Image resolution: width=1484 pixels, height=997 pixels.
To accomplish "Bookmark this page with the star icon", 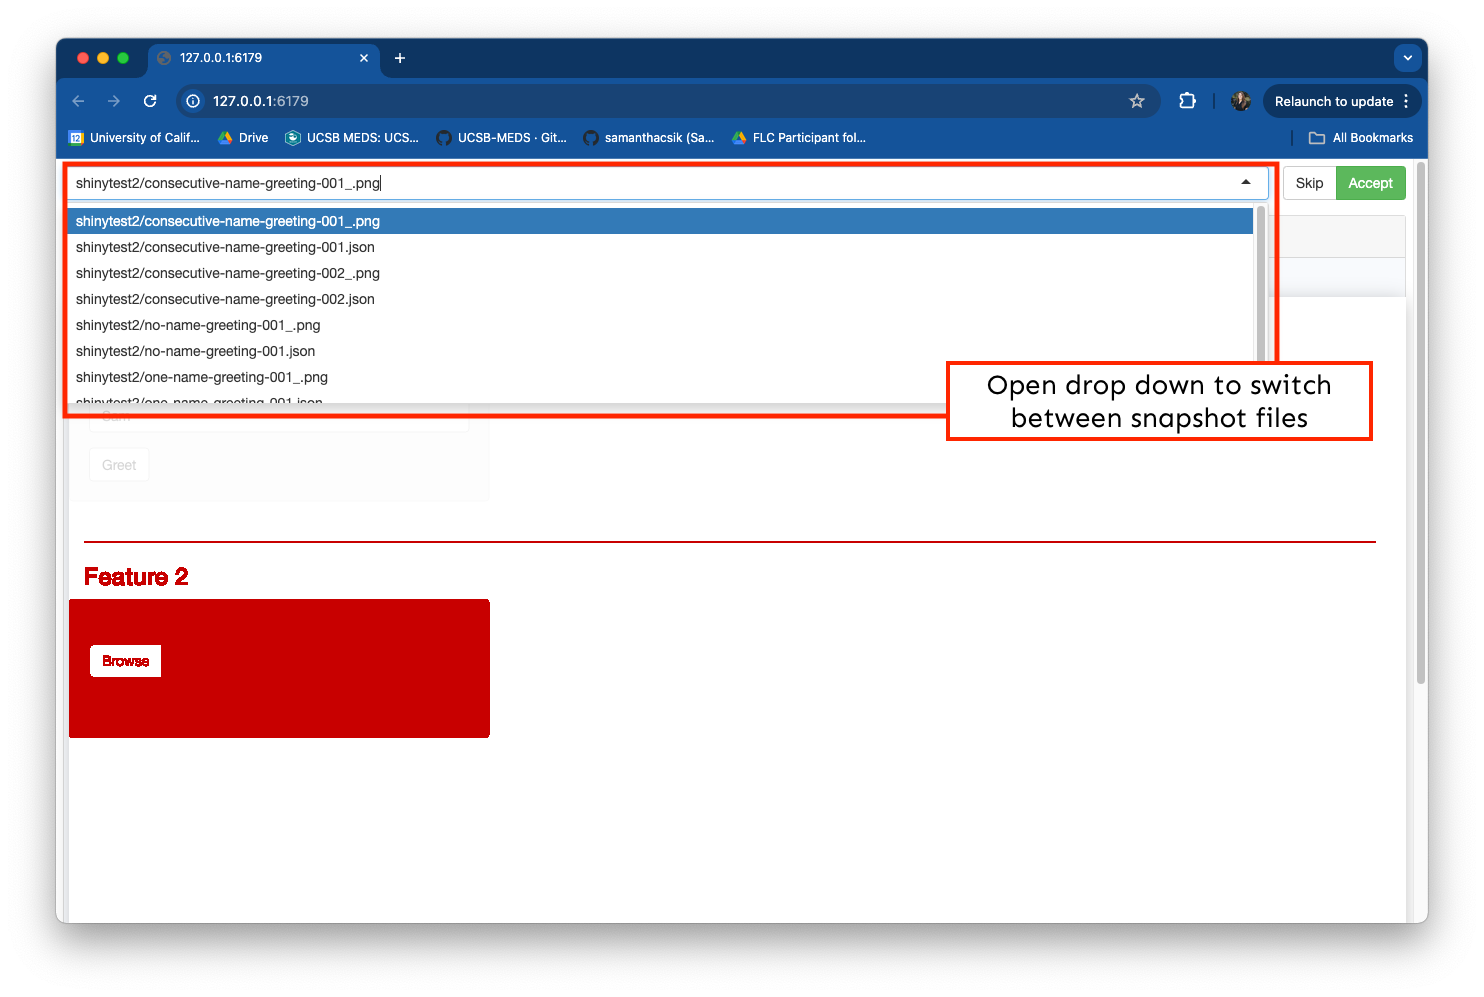I will pos(1136,101).
